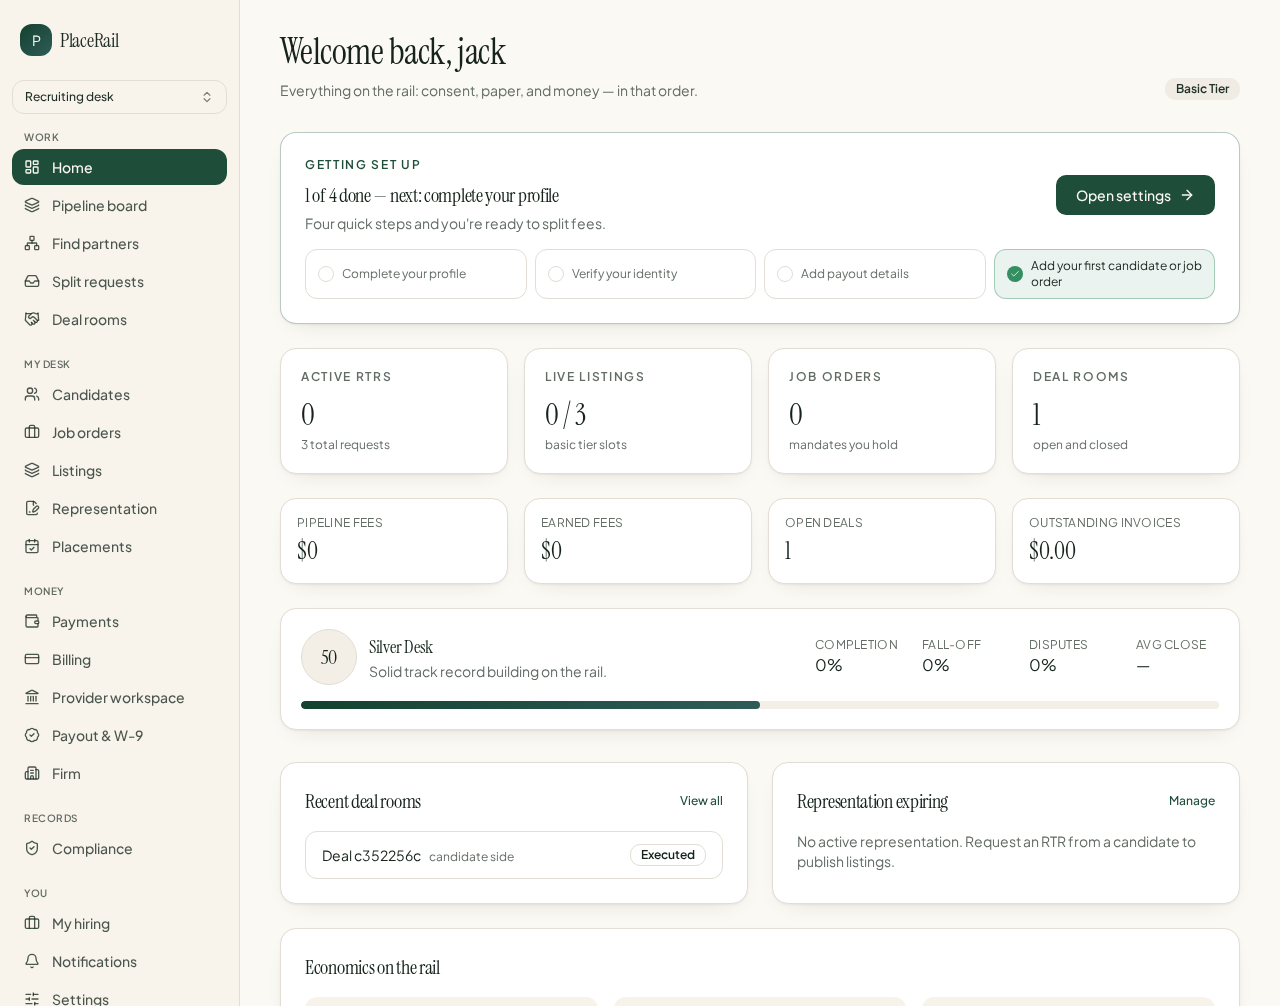Viewport: 1280px width, 1006px height.
Task: Open the Job Orders stat card
Action: click(x=882, y=411)
